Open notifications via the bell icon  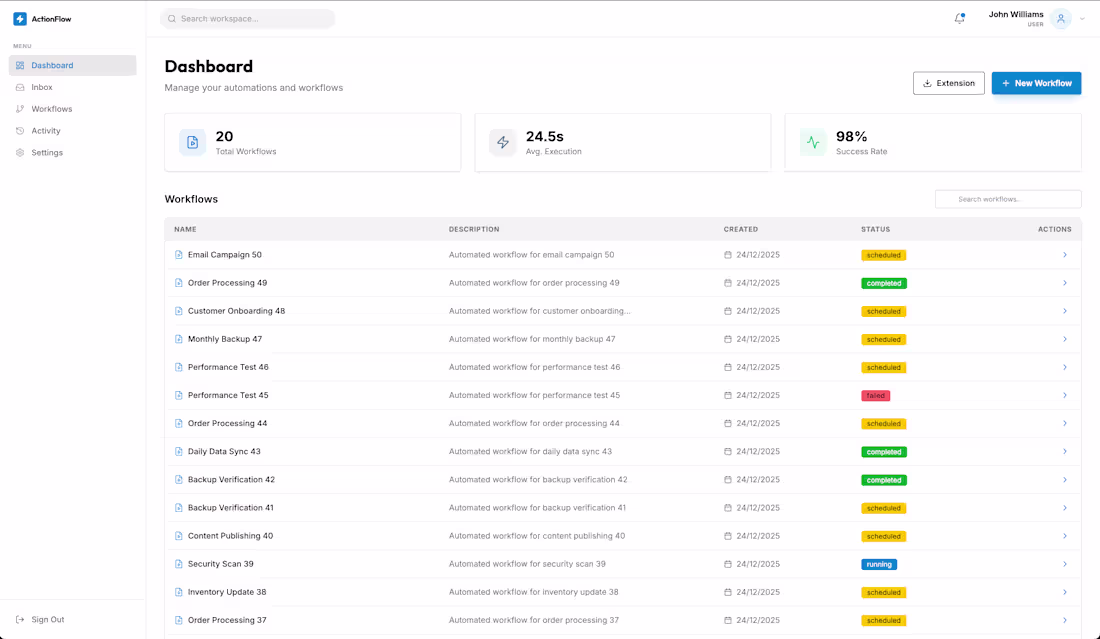click(959, 18)
